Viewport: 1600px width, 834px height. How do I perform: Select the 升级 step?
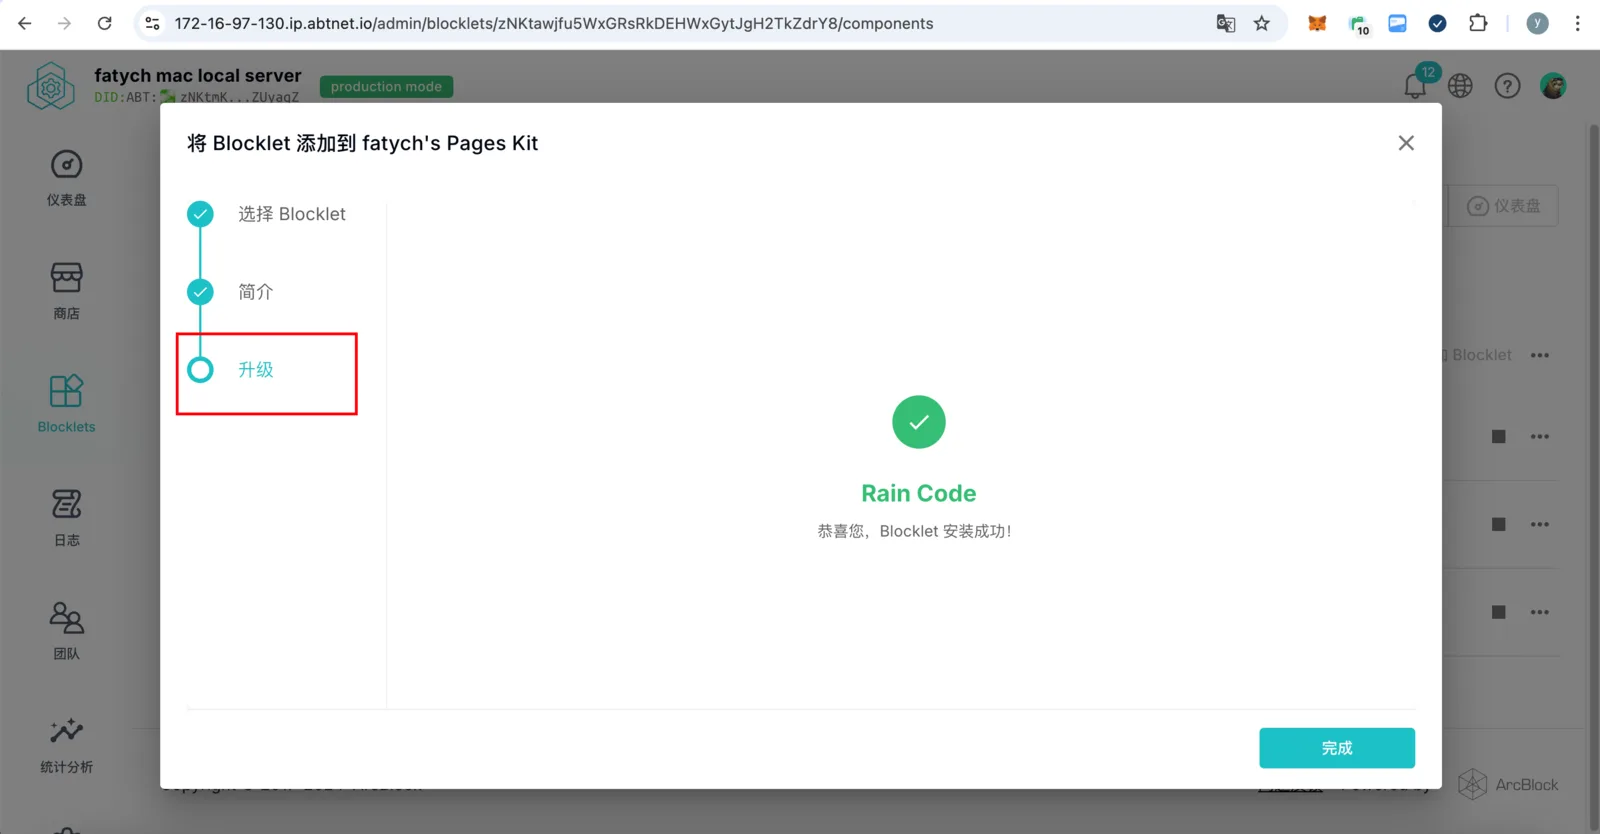click(x=230, y=370)
